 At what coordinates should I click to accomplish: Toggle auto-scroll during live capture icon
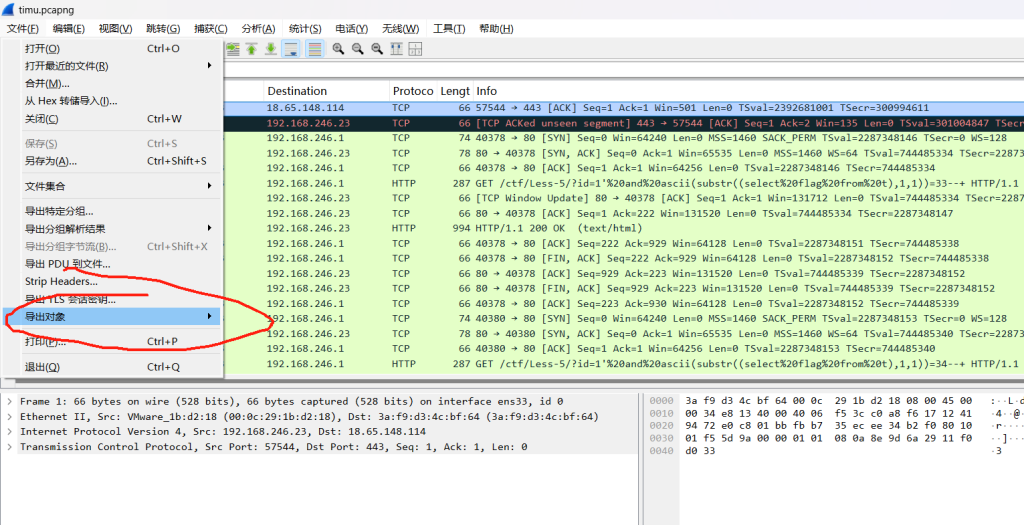click(x=292, y=48)
